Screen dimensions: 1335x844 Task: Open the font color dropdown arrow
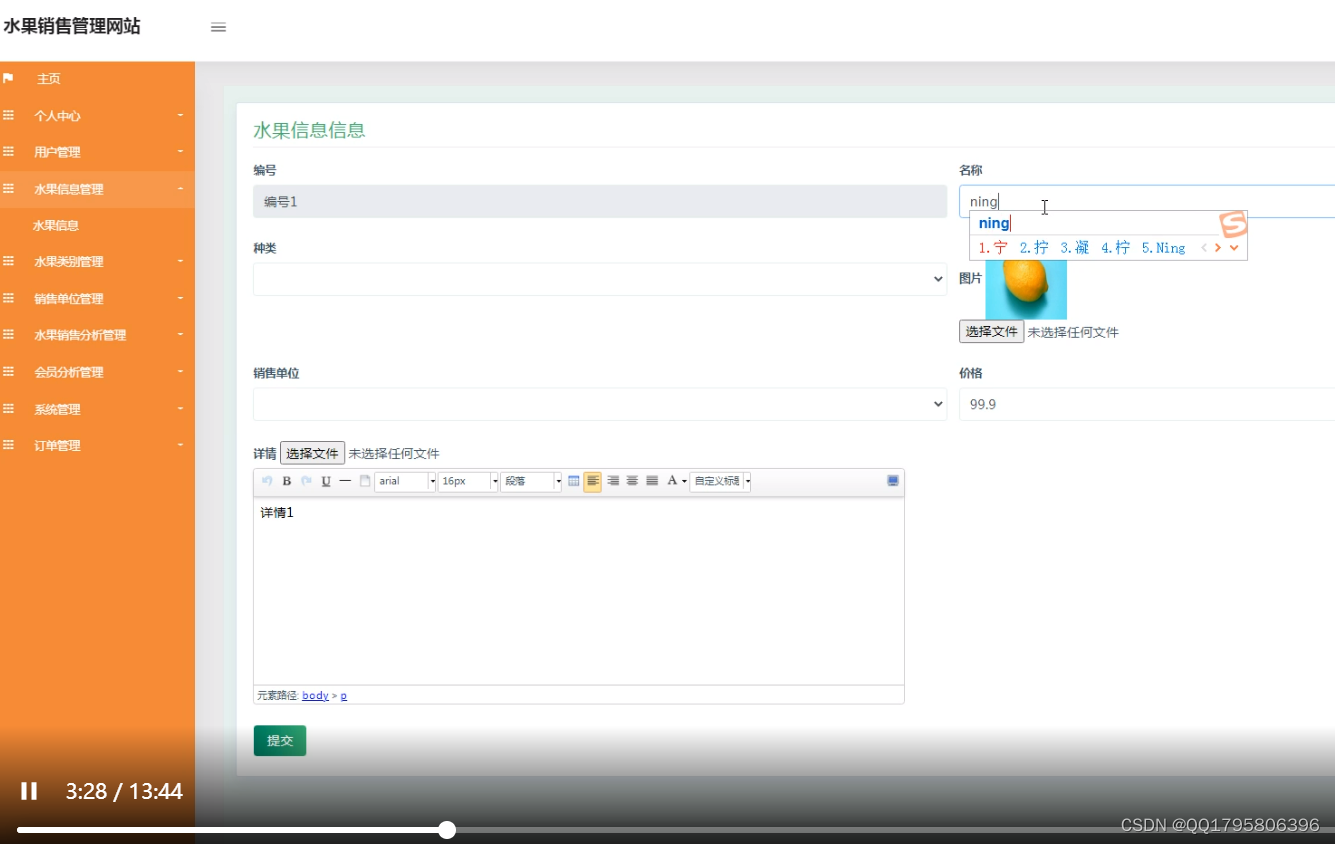tap(684, 482)
